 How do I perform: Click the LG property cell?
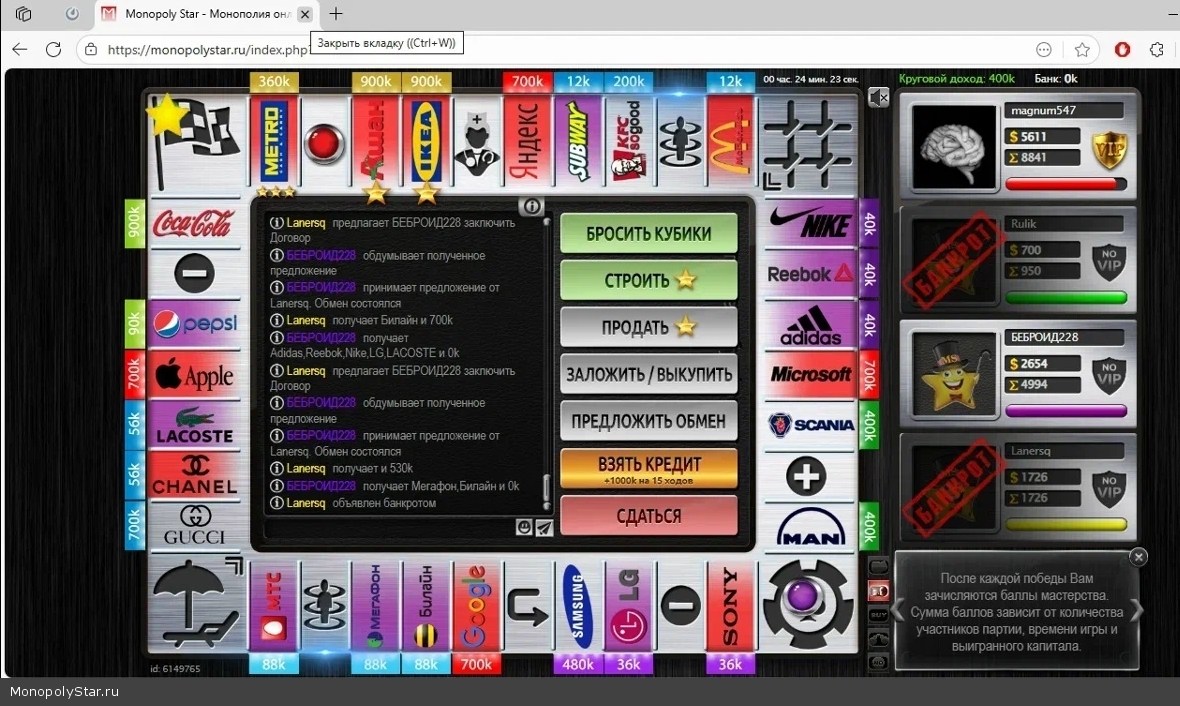point(628,606)
